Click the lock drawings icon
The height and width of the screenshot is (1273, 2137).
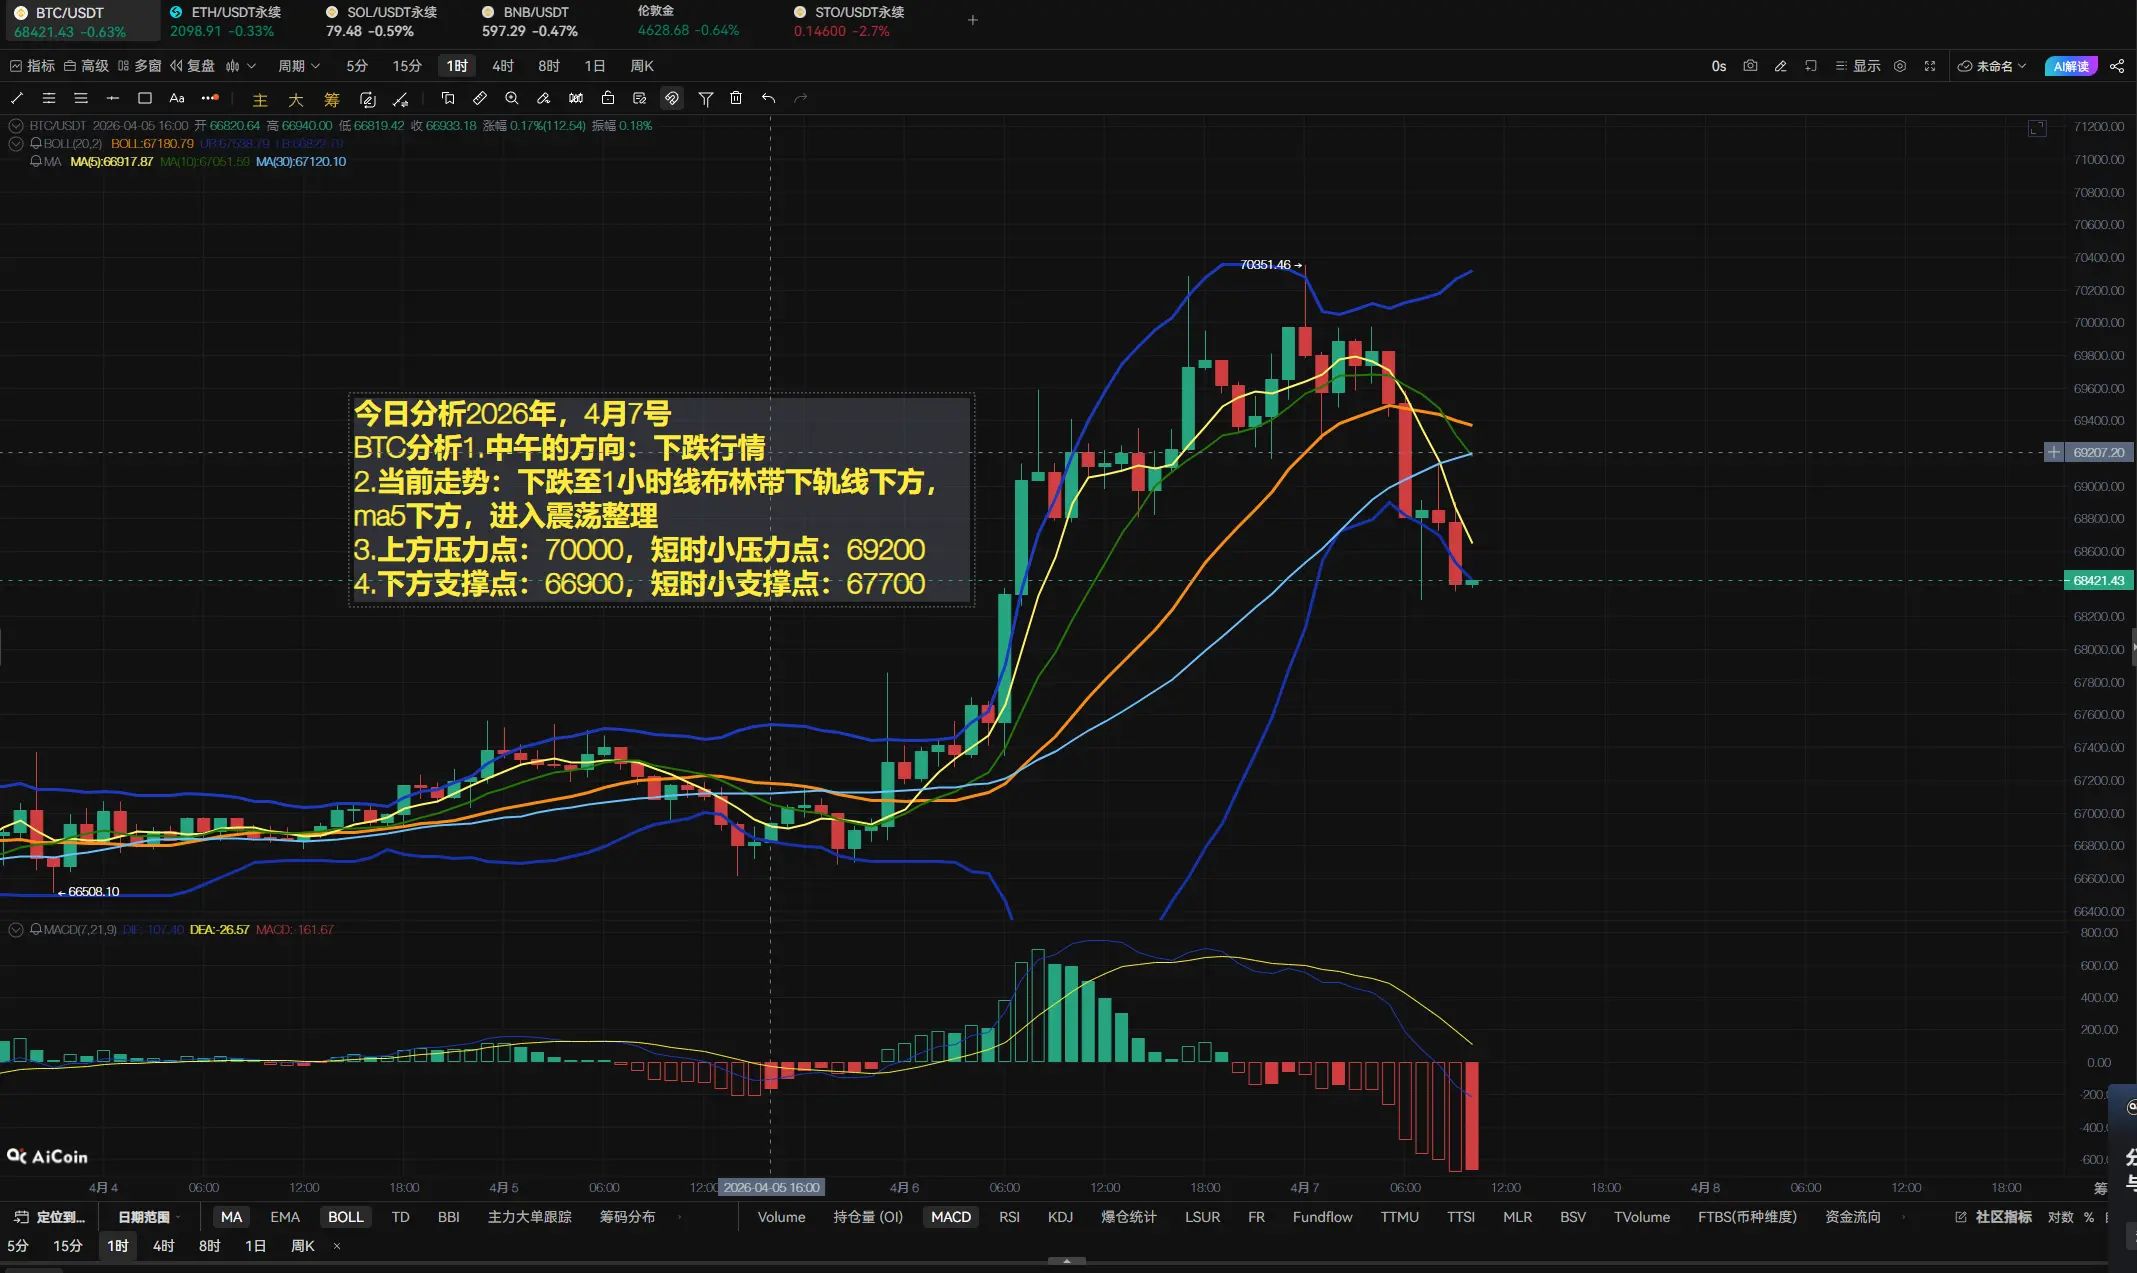(608, 98)
